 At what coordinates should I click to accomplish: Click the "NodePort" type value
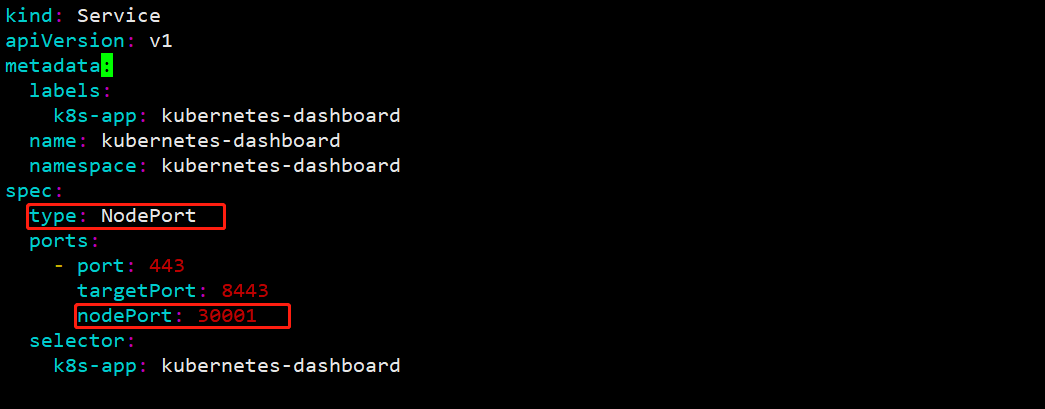pos(148,216)
